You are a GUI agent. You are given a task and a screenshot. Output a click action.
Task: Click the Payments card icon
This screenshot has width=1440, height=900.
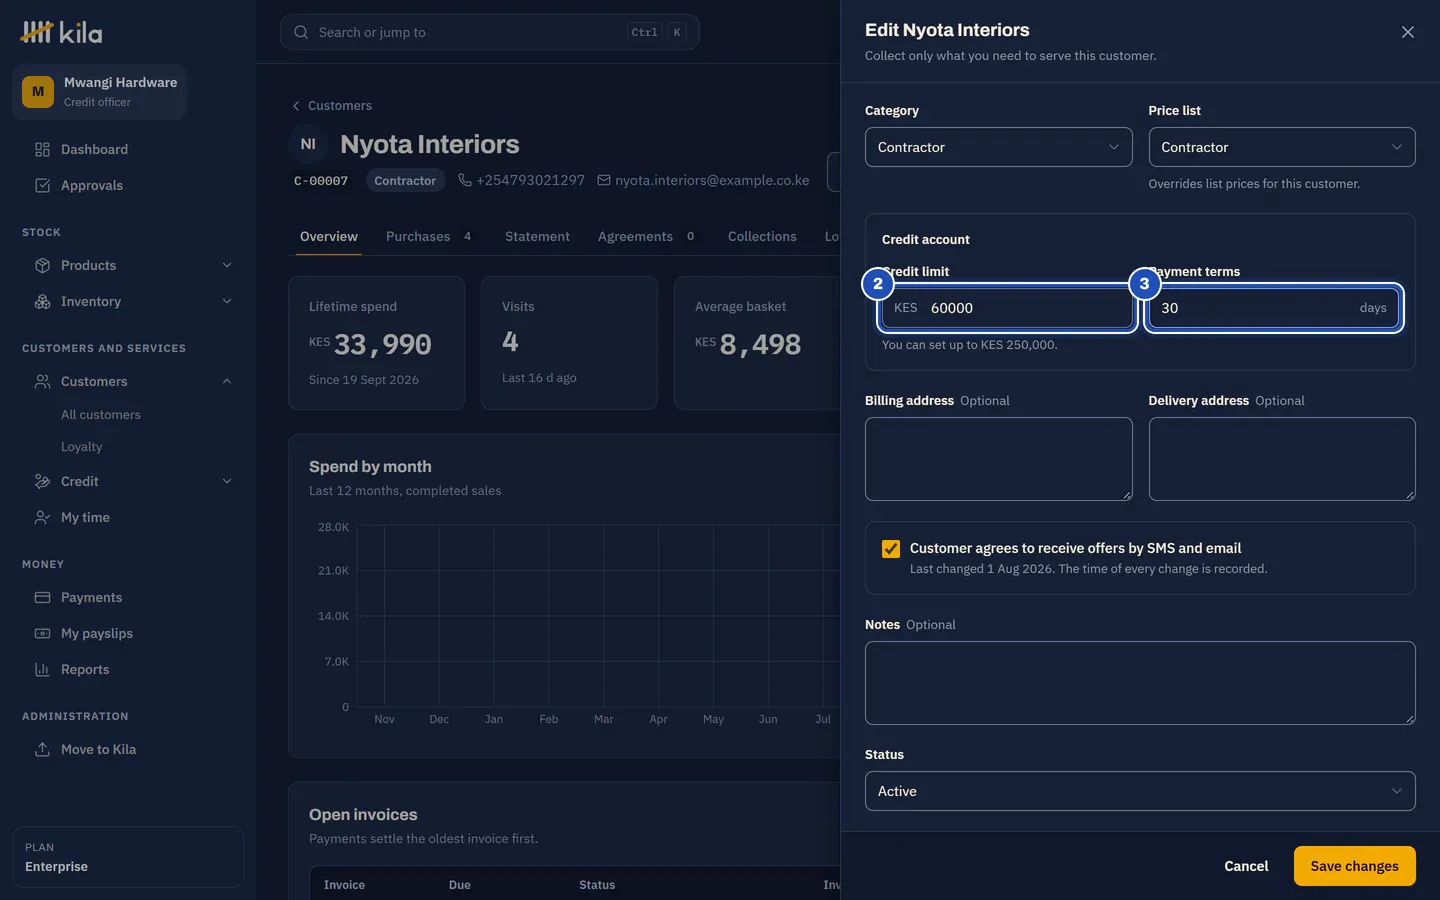click(42, 597)
